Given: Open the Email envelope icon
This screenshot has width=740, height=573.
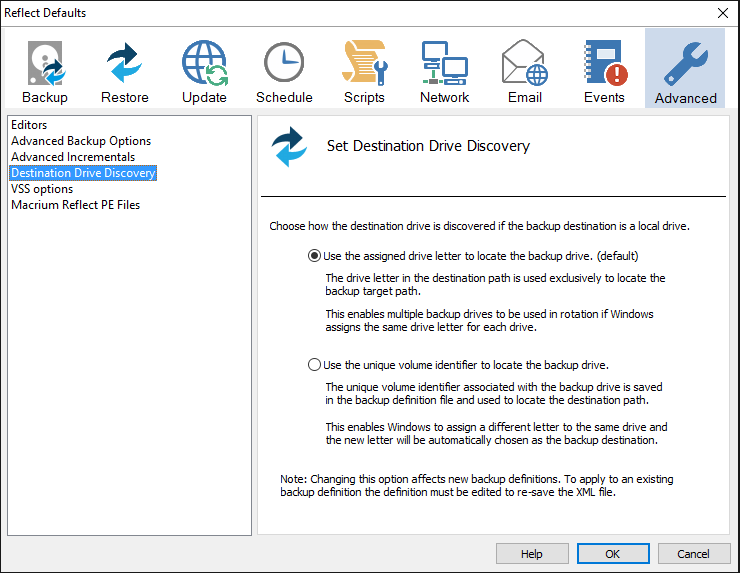Looking at the screenshot, I should pyautogui.click(x=524, y=64).
